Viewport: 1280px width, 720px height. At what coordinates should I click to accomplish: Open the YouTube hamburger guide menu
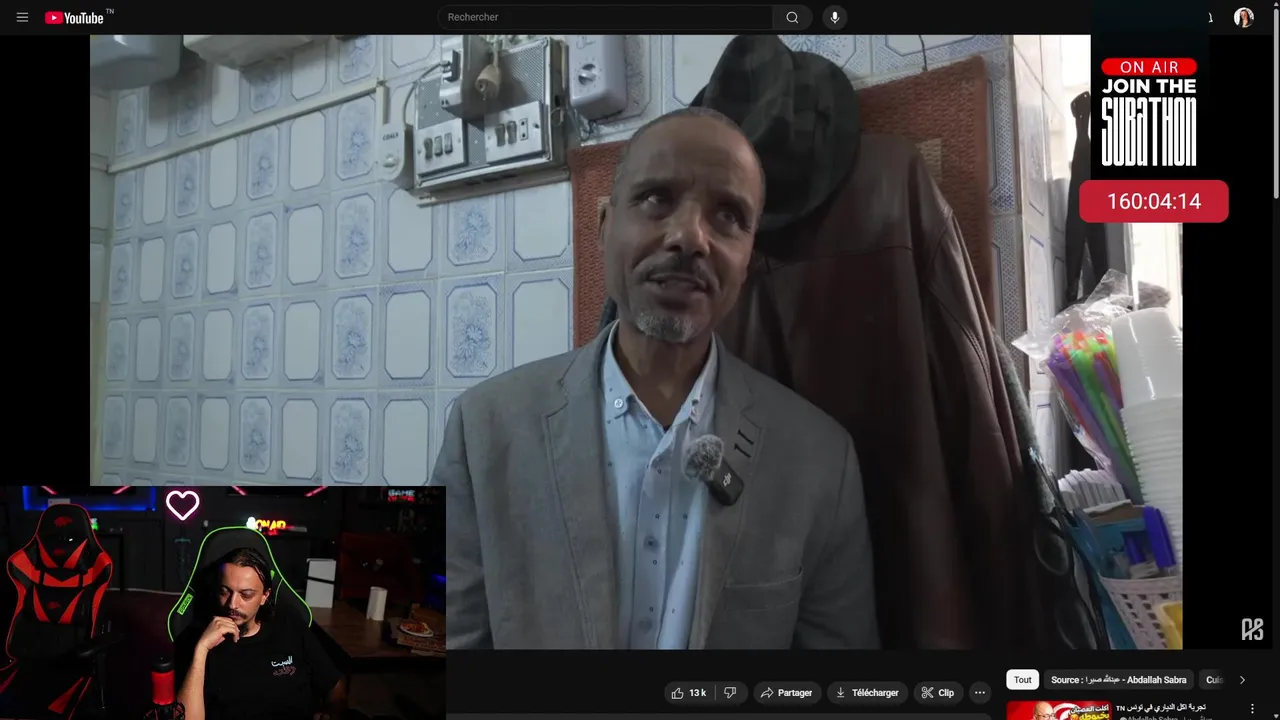click(22, 17)
